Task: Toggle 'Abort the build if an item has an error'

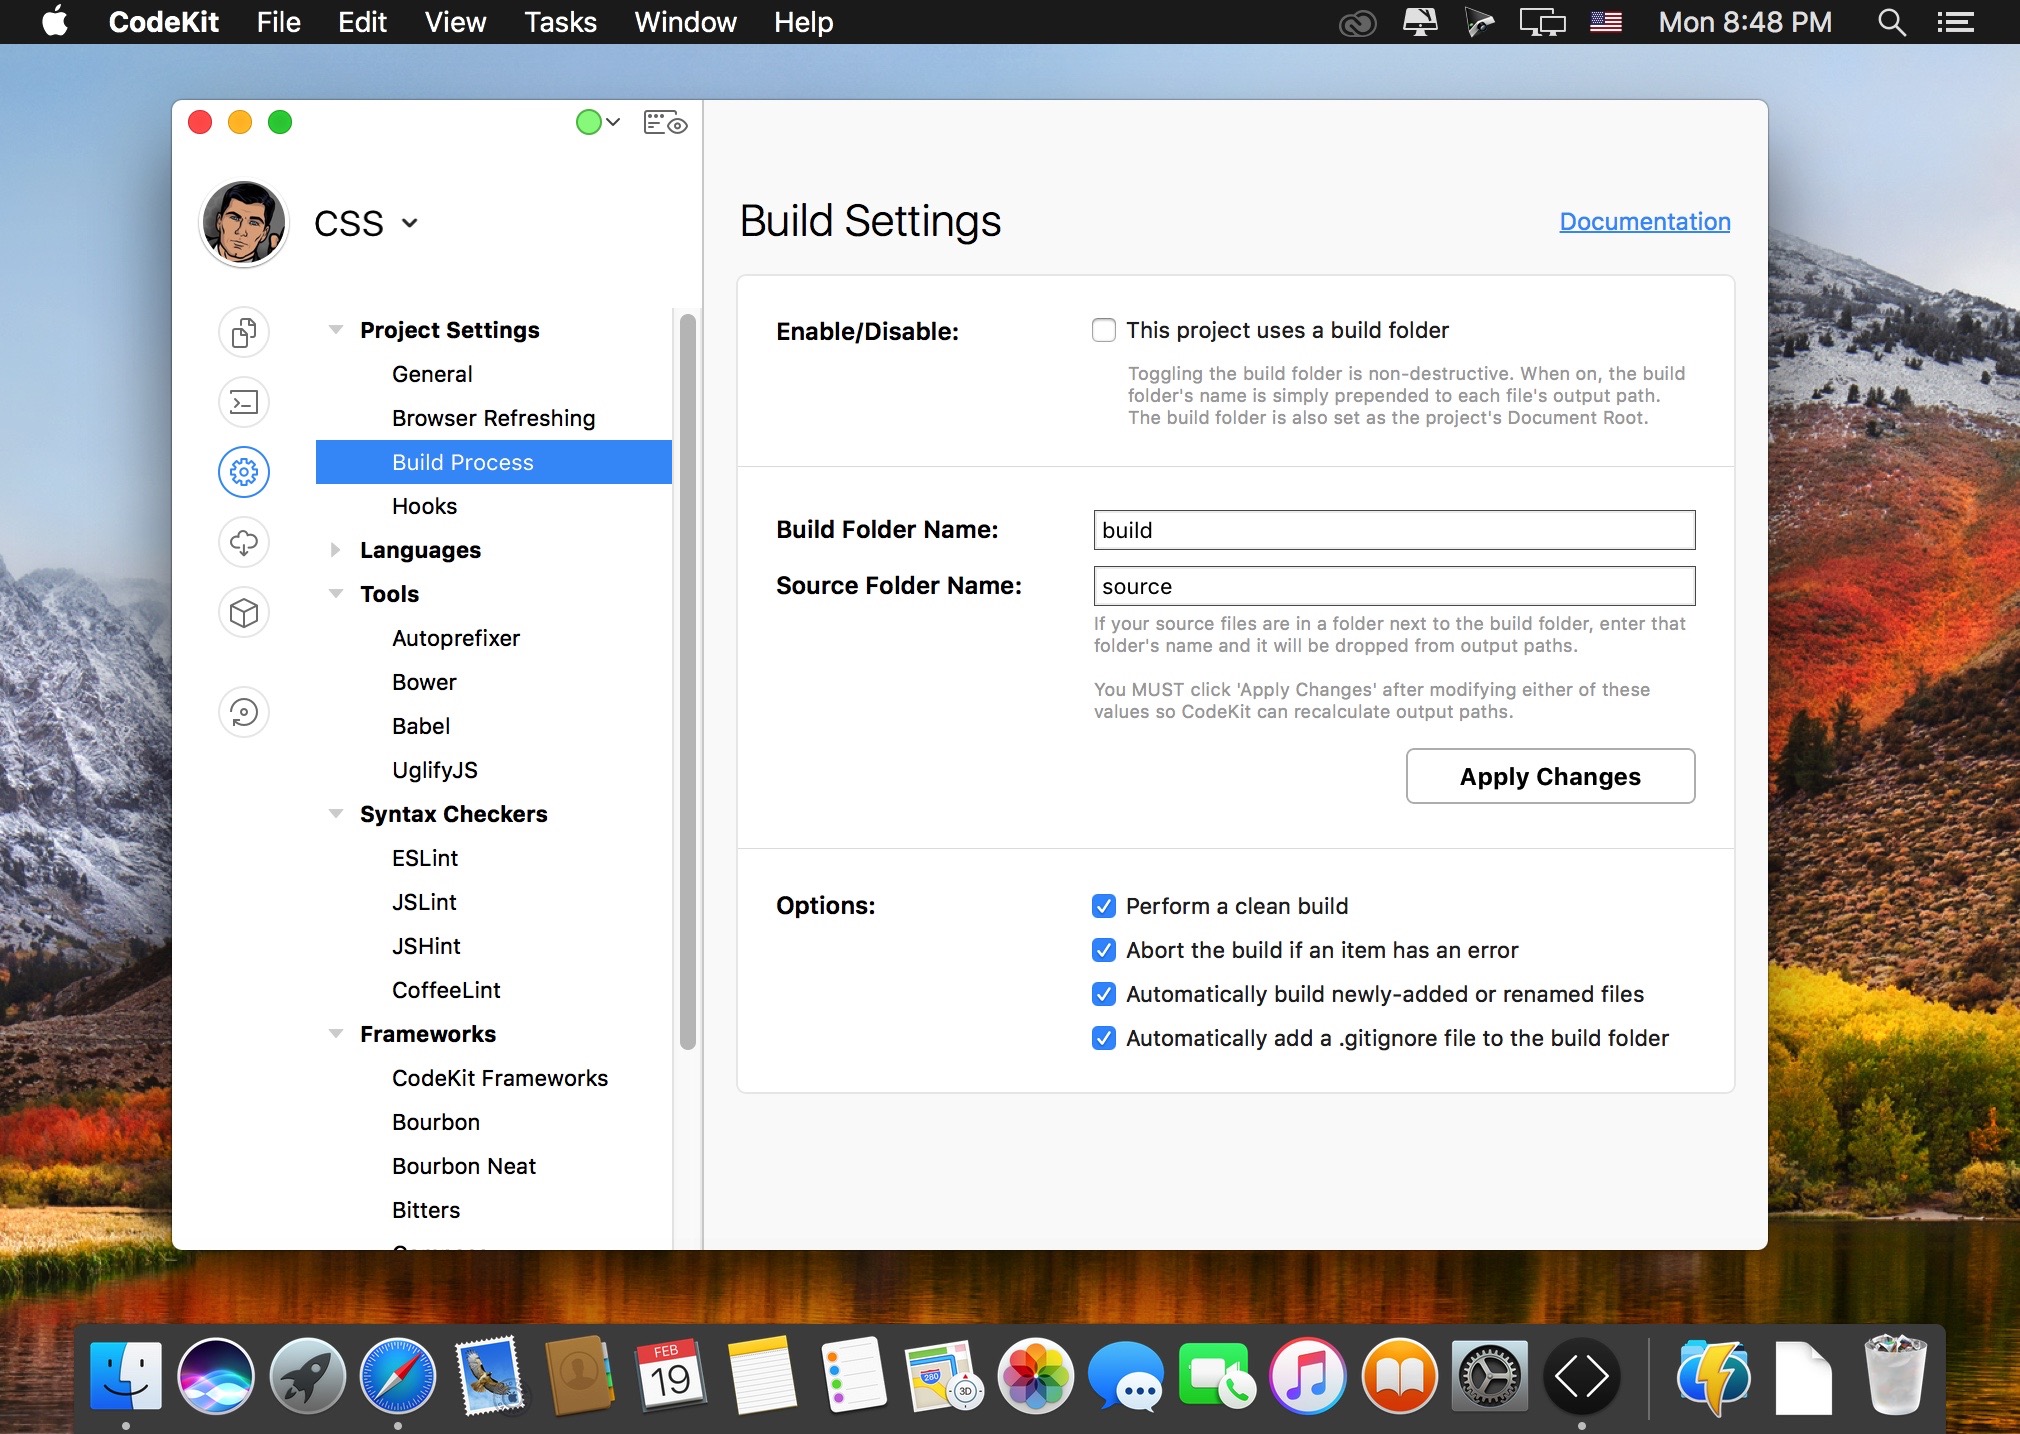Action: click(1104, 950)
